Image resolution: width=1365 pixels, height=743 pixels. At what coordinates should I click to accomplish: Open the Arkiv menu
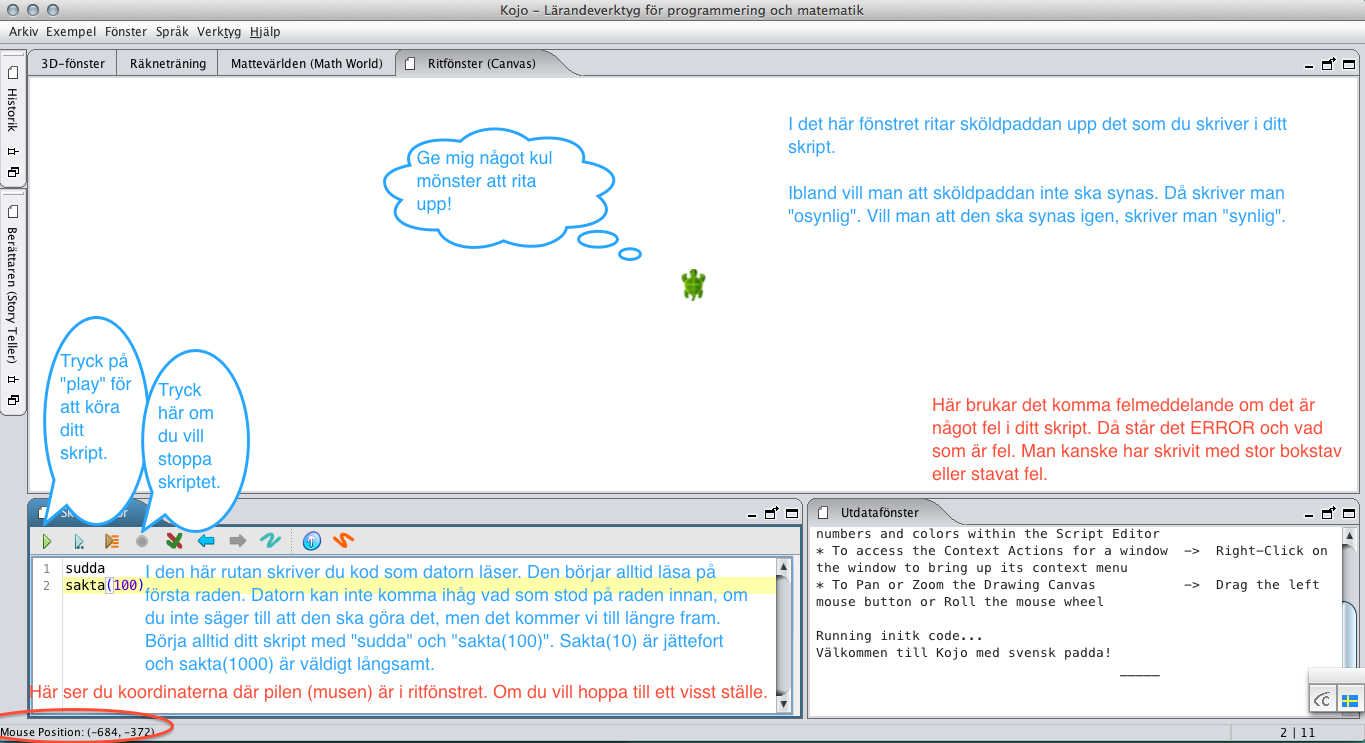(23, 32)
